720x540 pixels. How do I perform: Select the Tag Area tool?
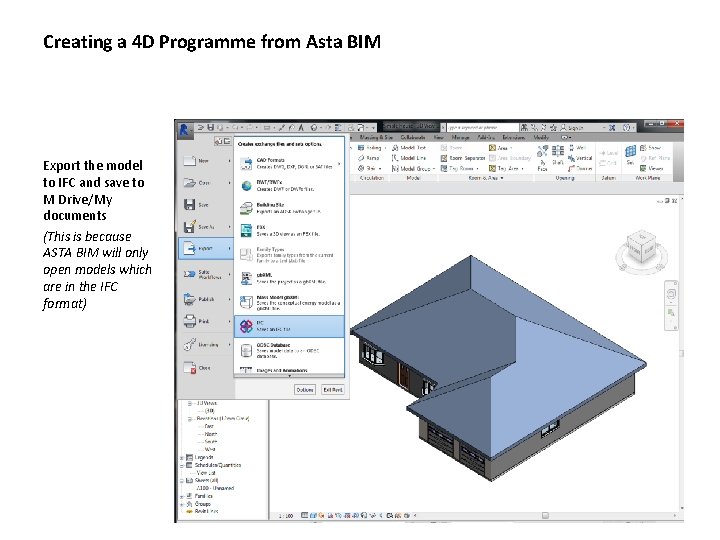pos(506,169)
